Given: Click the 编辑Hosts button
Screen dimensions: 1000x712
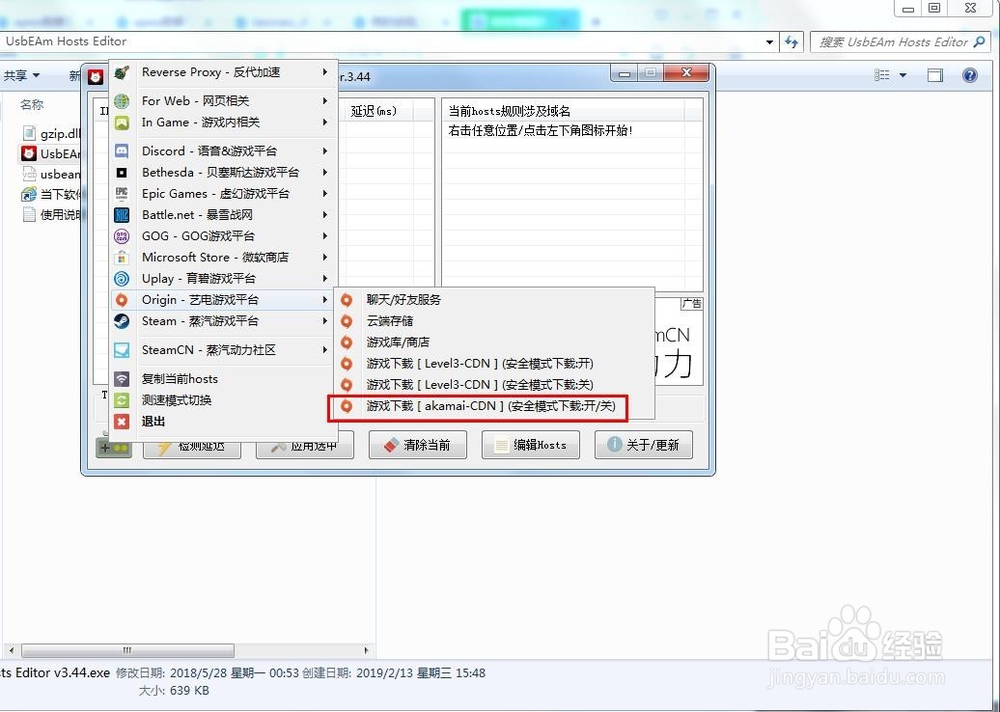Looking at the screenshot, I should click(531, 445).
